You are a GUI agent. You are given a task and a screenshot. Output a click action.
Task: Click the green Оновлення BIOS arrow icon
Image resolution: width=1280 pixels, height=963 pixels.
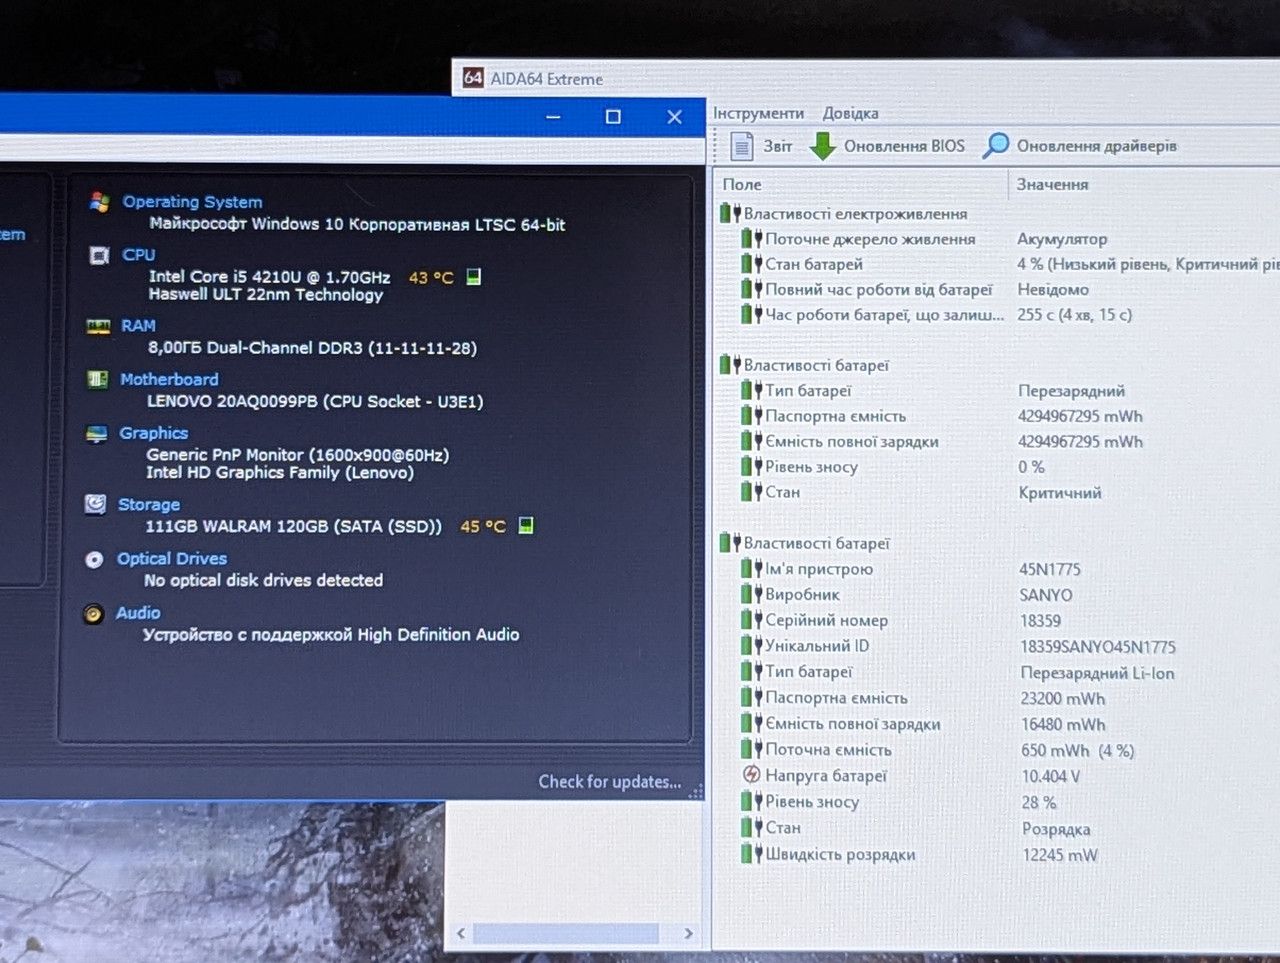[x=822, y=146]
